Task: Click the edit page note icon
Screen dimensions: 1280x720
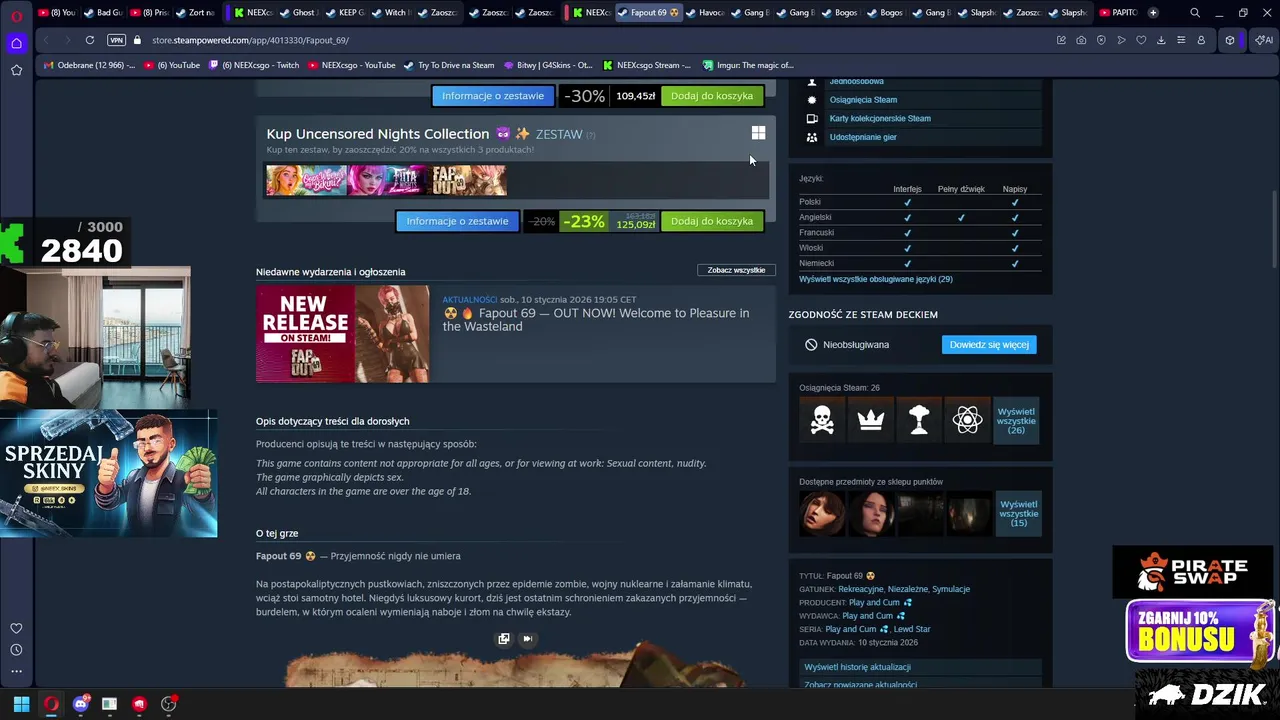Action: click(1061, 40)
